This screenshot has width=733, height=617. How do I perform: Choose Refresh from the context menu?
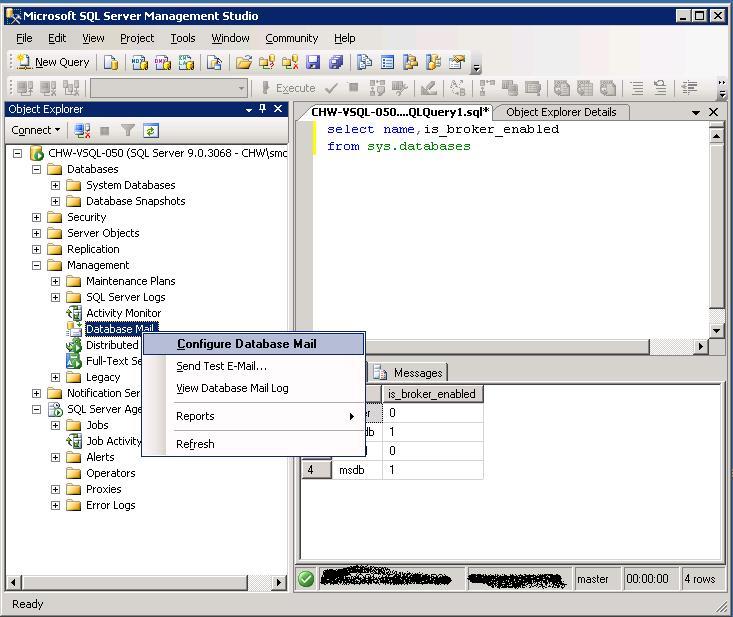[253, 444]
